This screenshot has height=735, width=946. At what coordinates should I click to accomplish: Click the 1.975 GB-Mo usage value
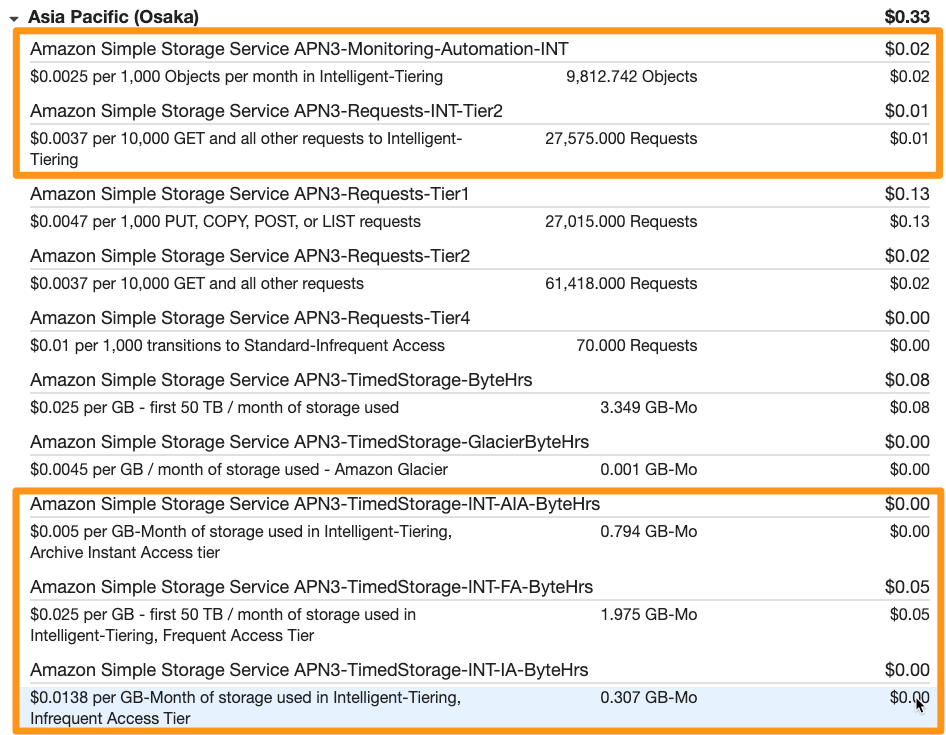[x=649, y=615]
